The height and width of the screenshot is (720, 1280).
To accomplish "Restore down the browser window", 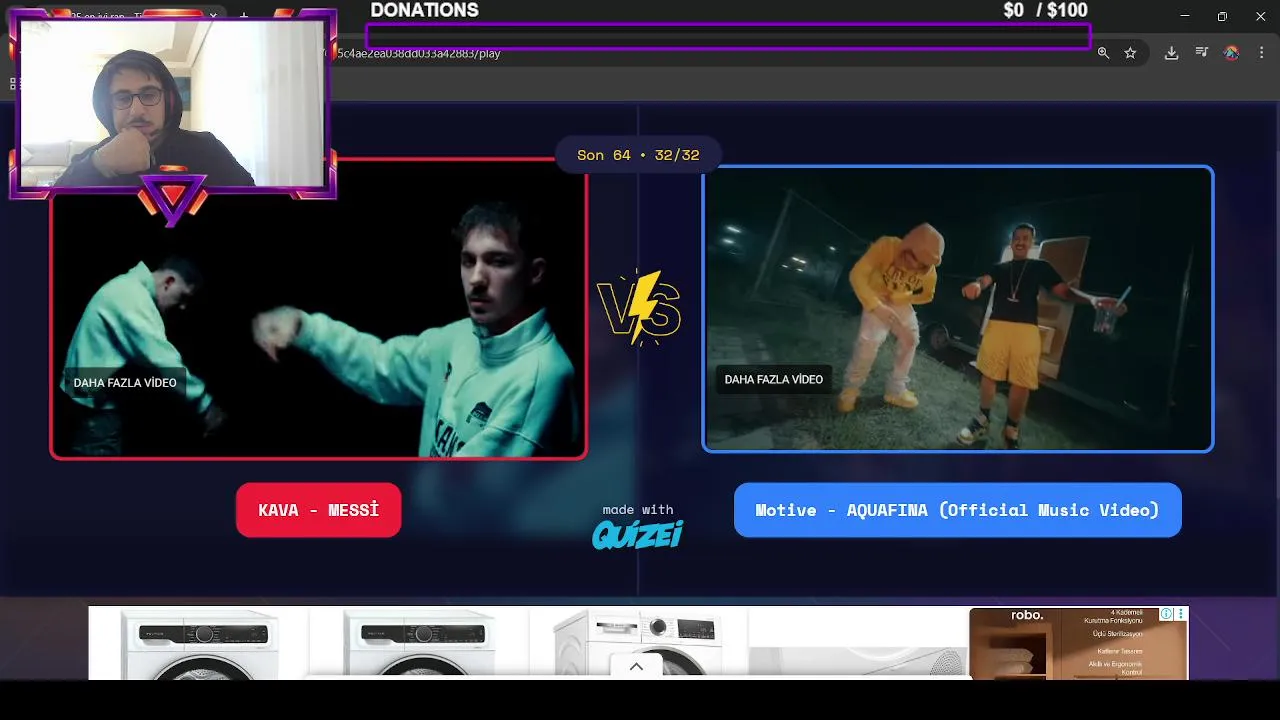I will (1222, 16).
